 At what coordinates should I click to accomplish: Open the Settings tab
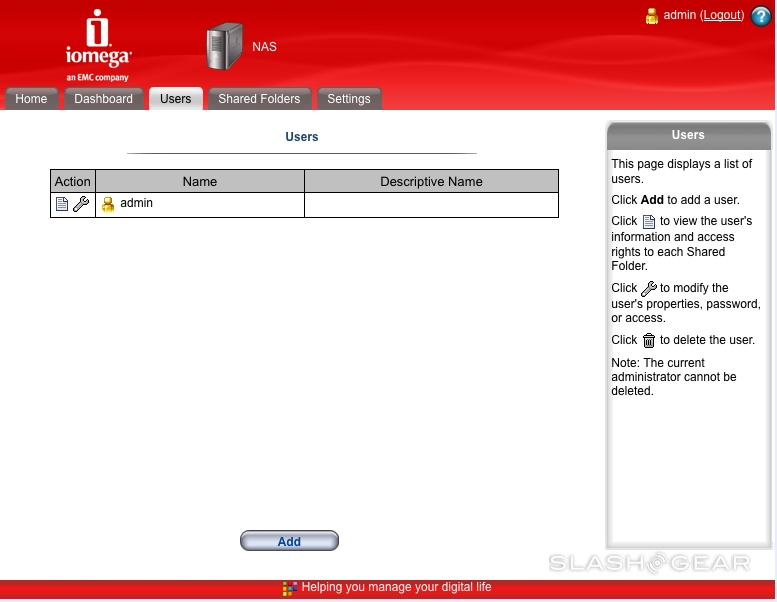(x=348, y=99)
